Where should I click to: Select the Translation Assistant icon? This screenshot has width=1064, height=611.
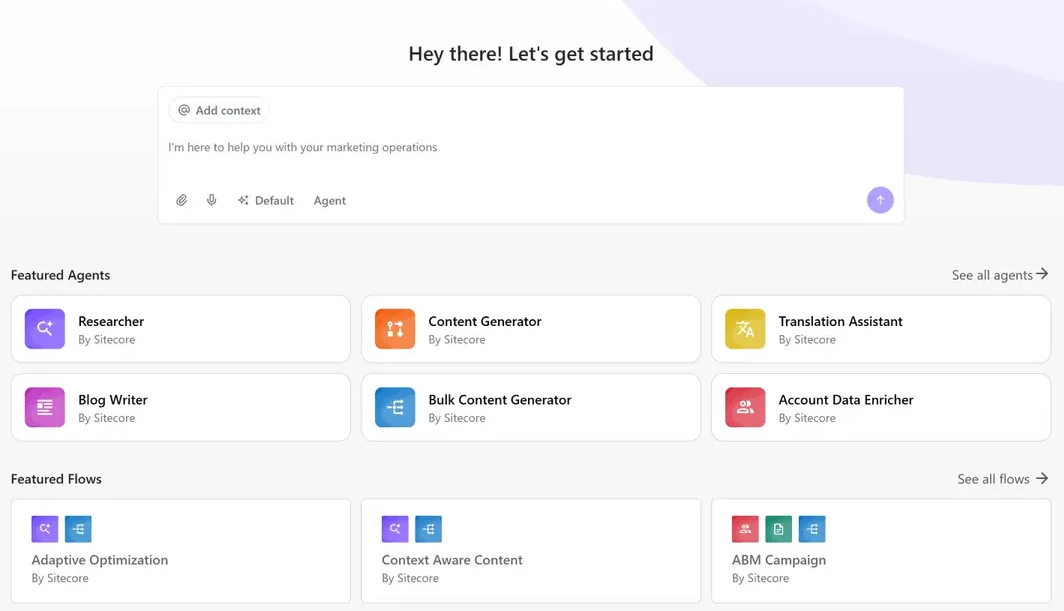[744, 328]
